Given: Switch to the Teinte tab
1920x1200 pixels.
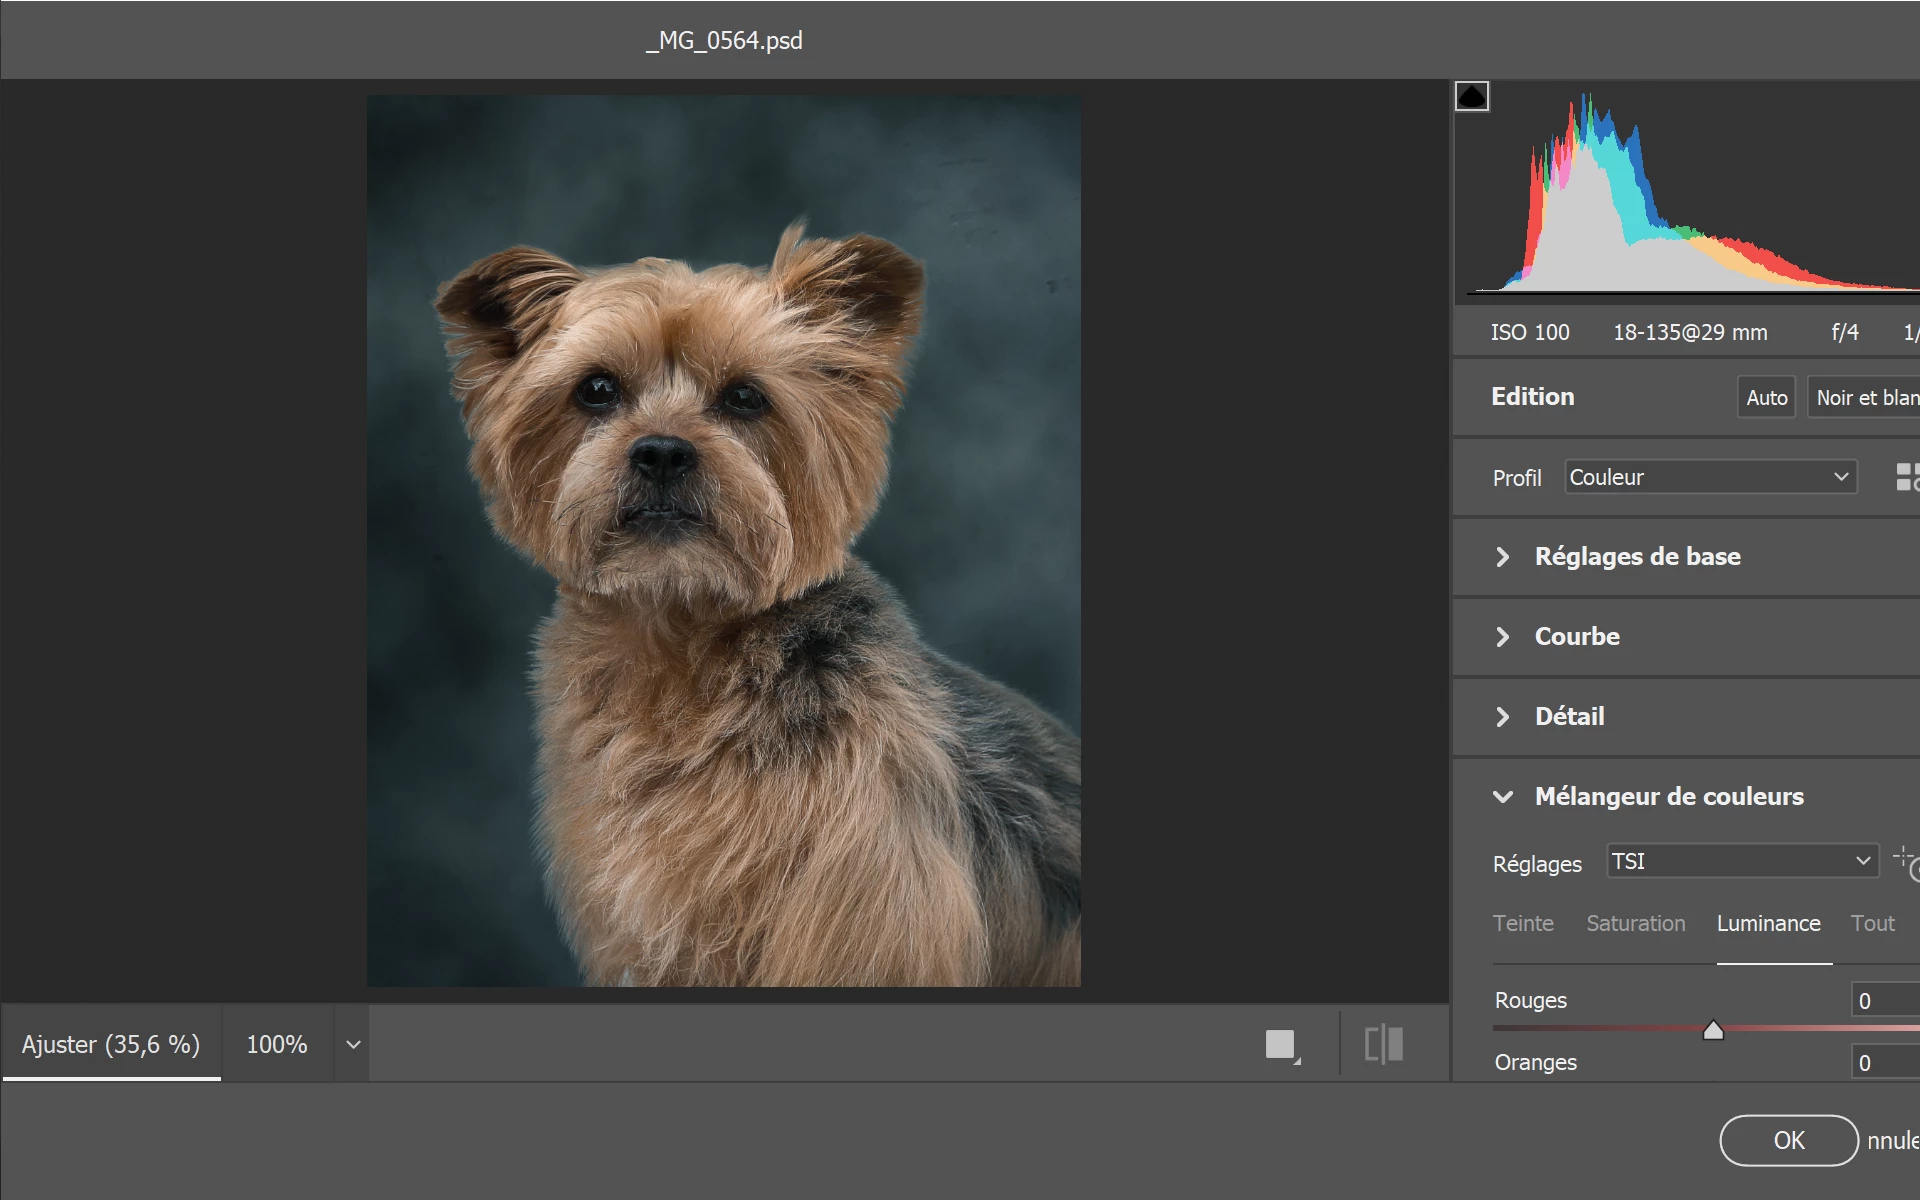Looking at the screenshot, I should tap(1523, 923).
